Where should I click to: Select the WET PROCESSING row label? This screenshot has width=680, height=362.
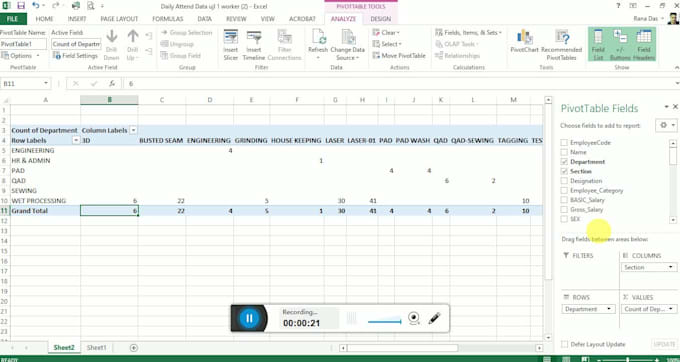39,201
